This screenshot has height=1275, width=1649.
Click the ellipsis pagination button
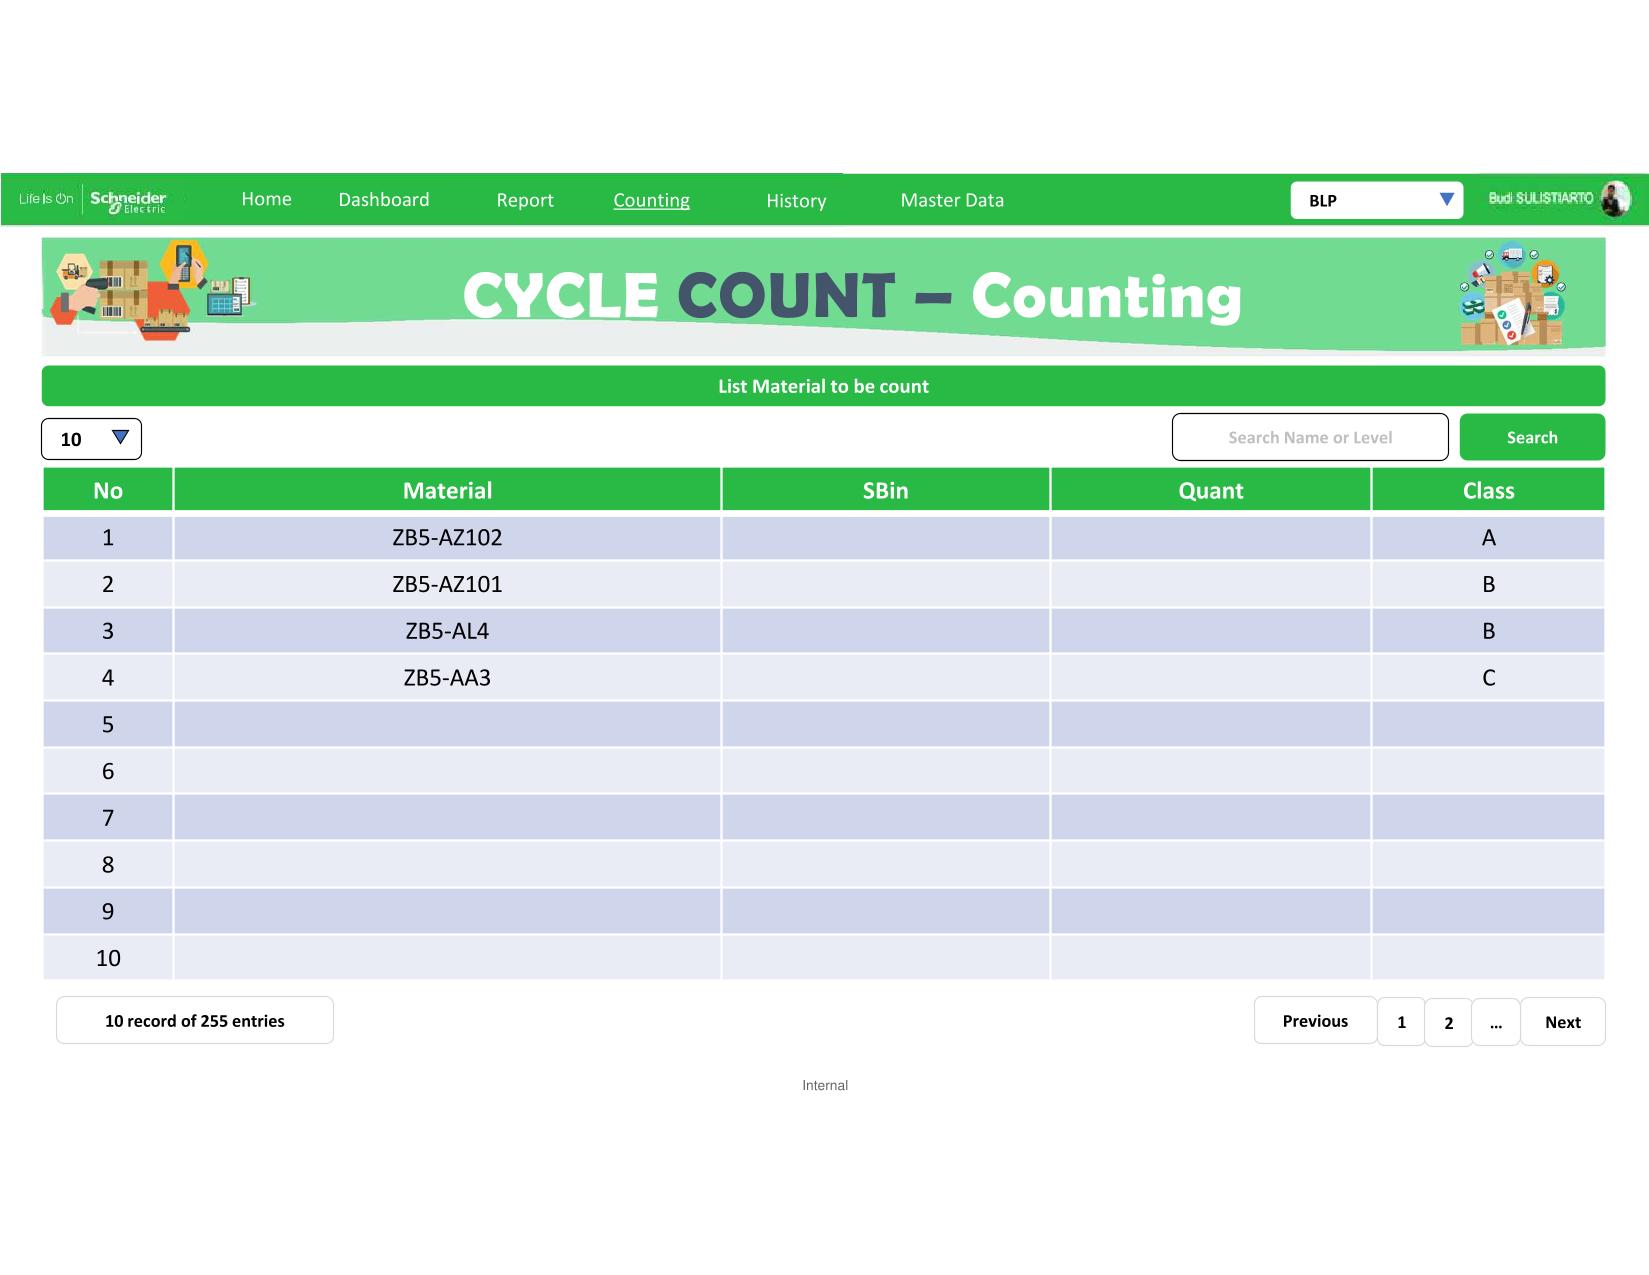point(1496,1023)
